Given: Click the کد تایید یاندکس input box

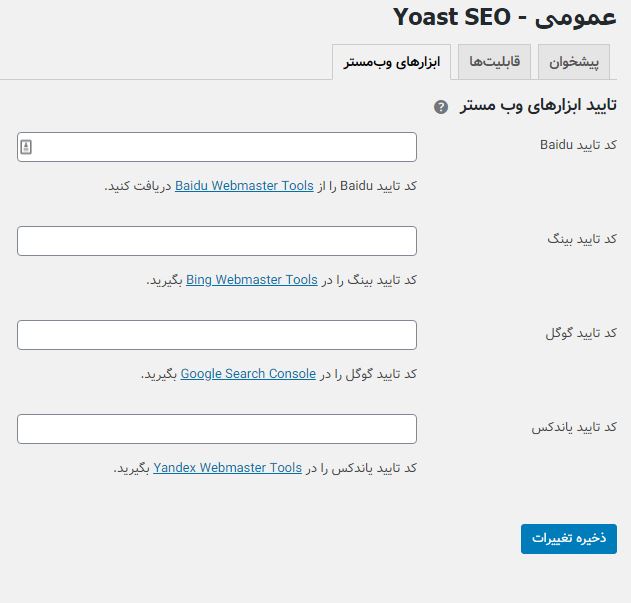Looking at the screenshot, I should (217, 429).
